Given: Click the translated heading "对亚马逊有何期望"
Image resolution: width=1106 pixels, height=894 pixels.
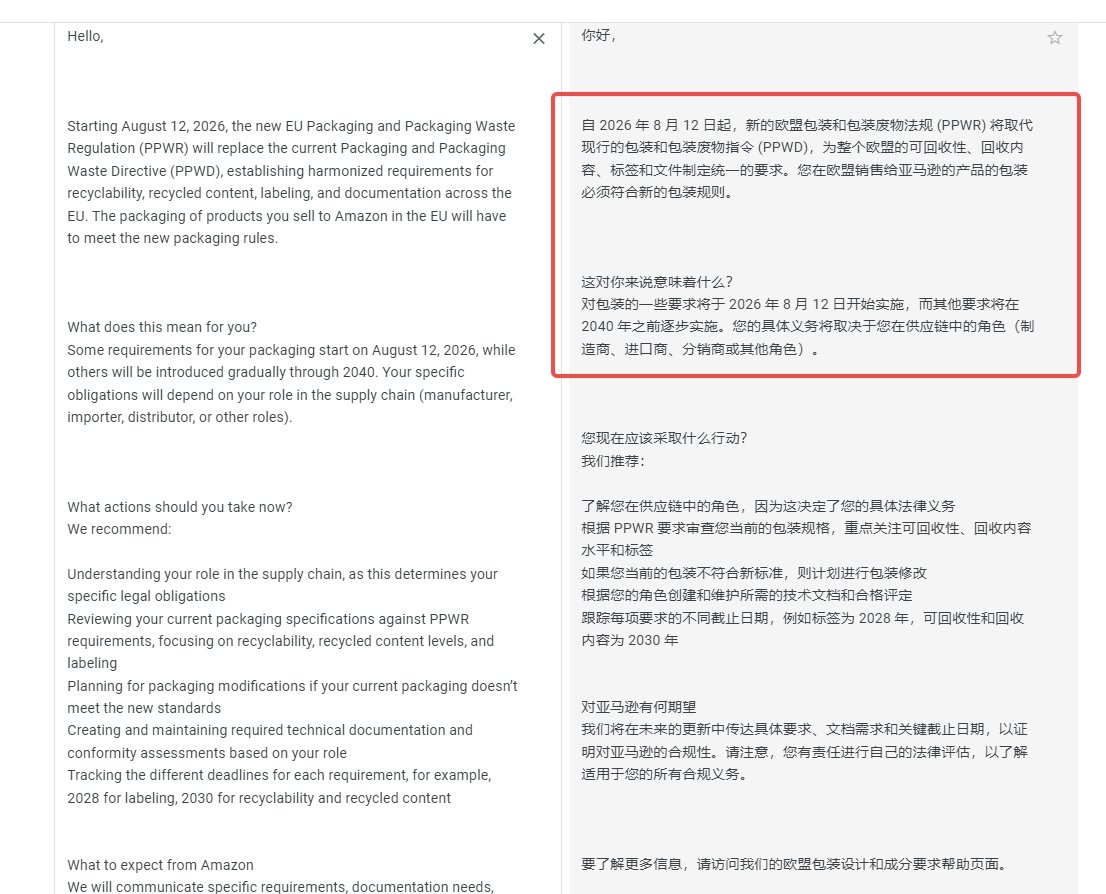Looking at the screenshot, I should click(x=638, y=707).
